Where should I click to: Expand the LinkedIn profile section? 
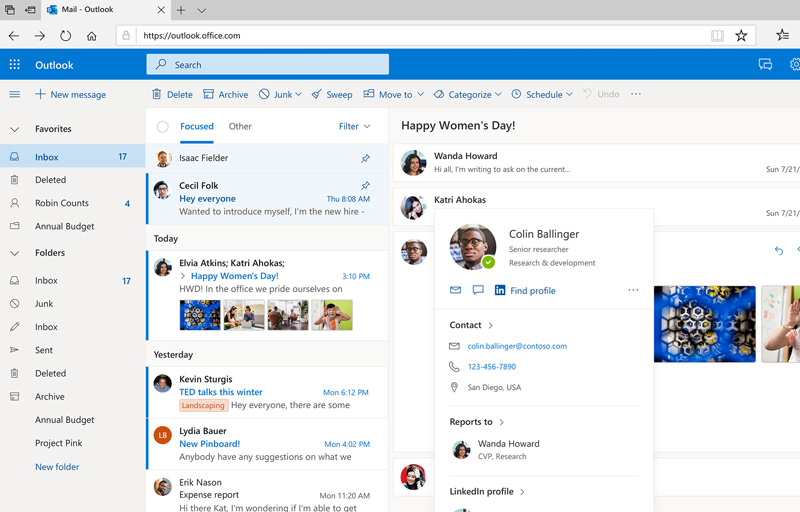tap(522, 492)
